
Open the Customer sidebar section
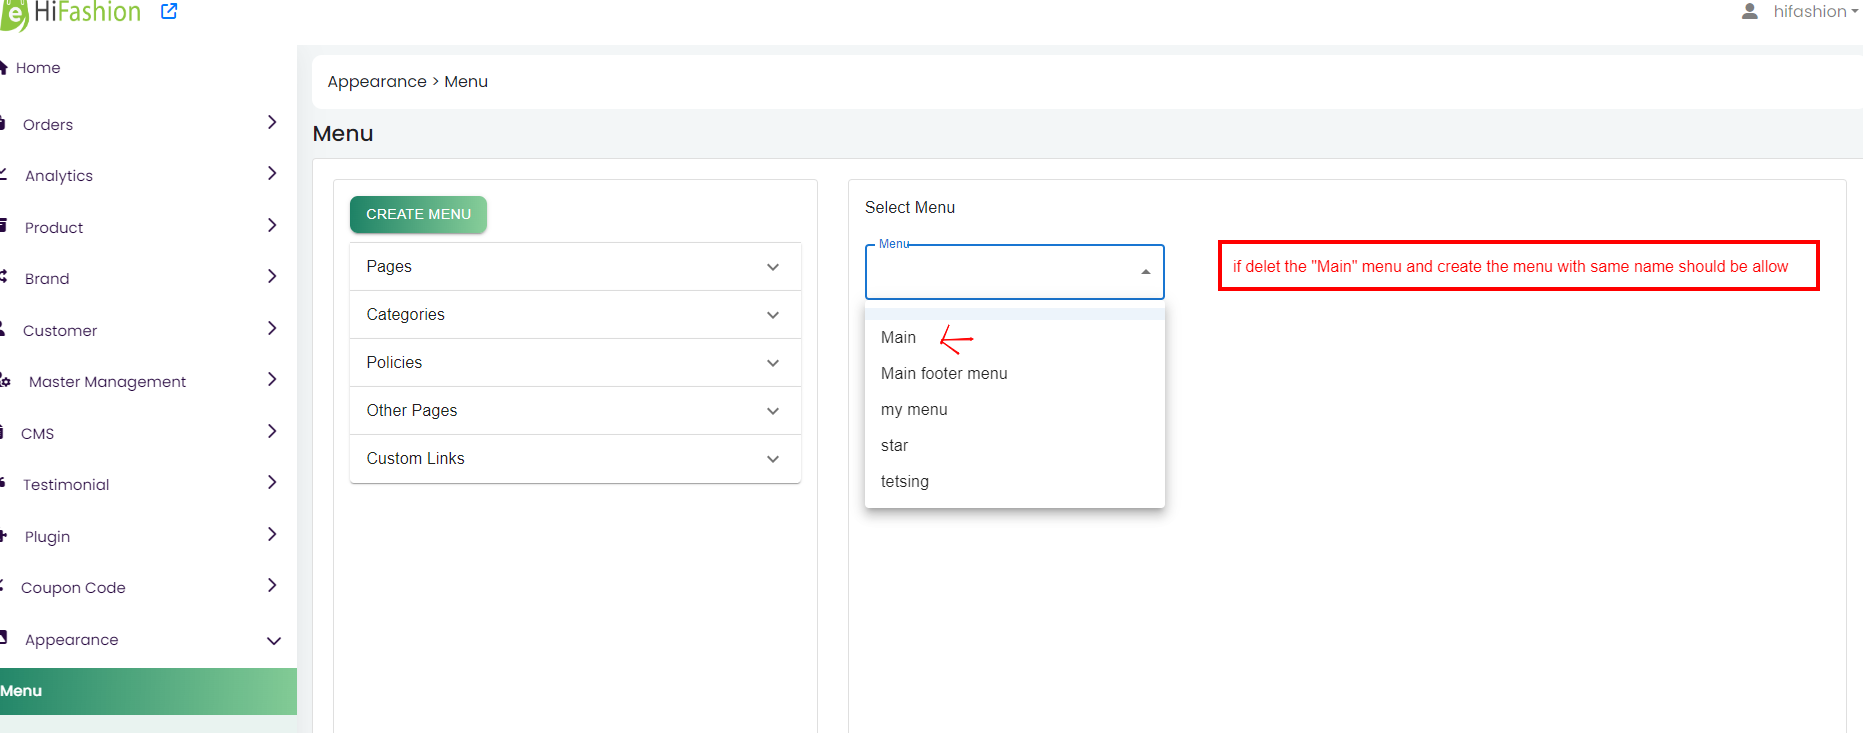point(60,331)
